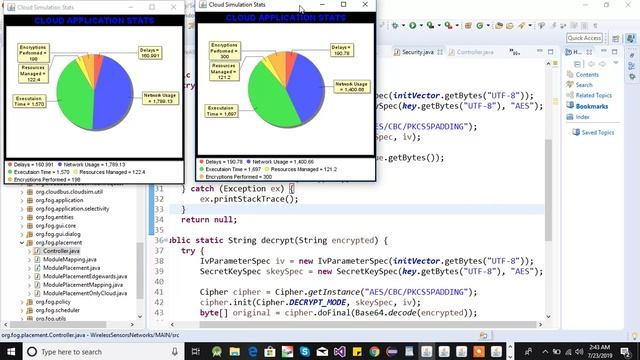Select org.cloudbus.cloudsim.util package
Image resolution: width=640 pixels, height=360 pixels.
(69, 191)
